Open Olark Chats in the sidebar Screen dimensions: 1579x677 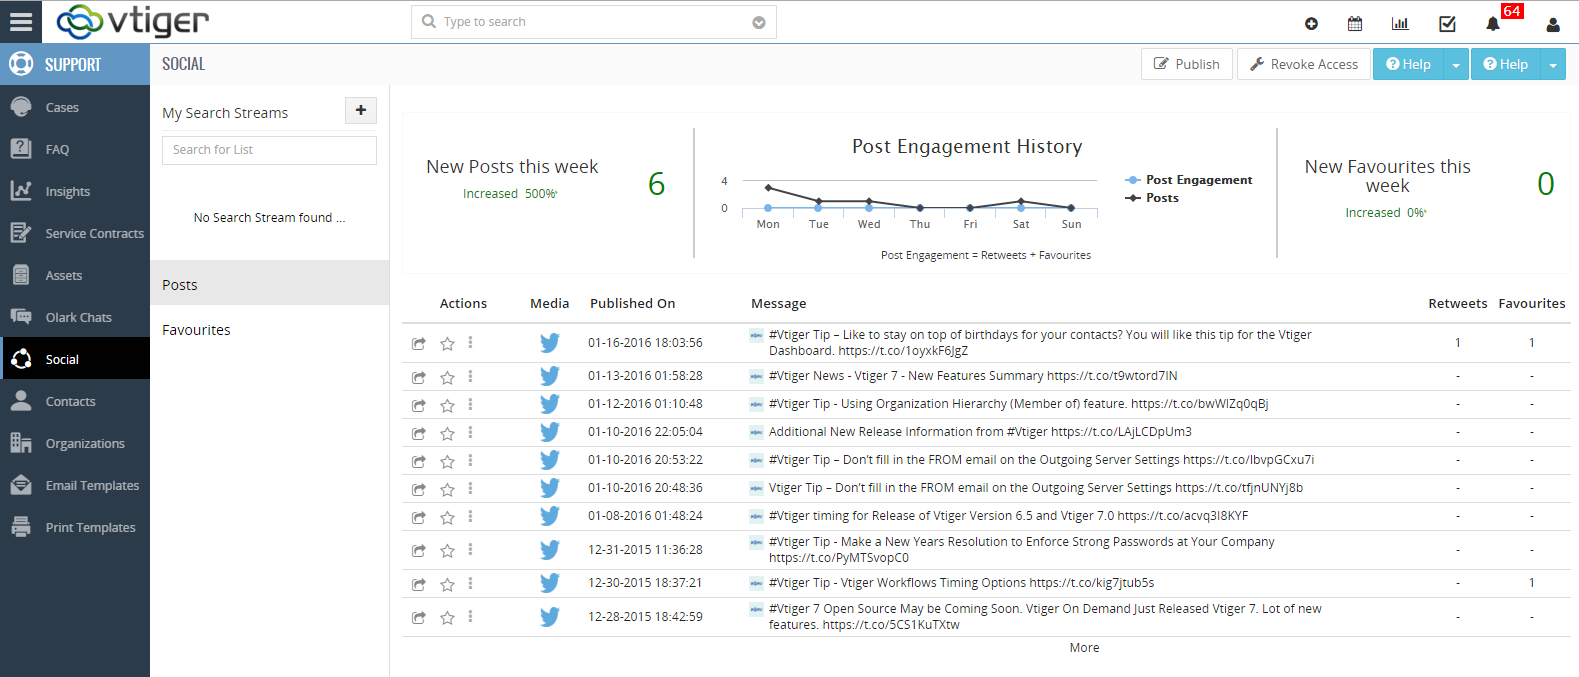75,317
